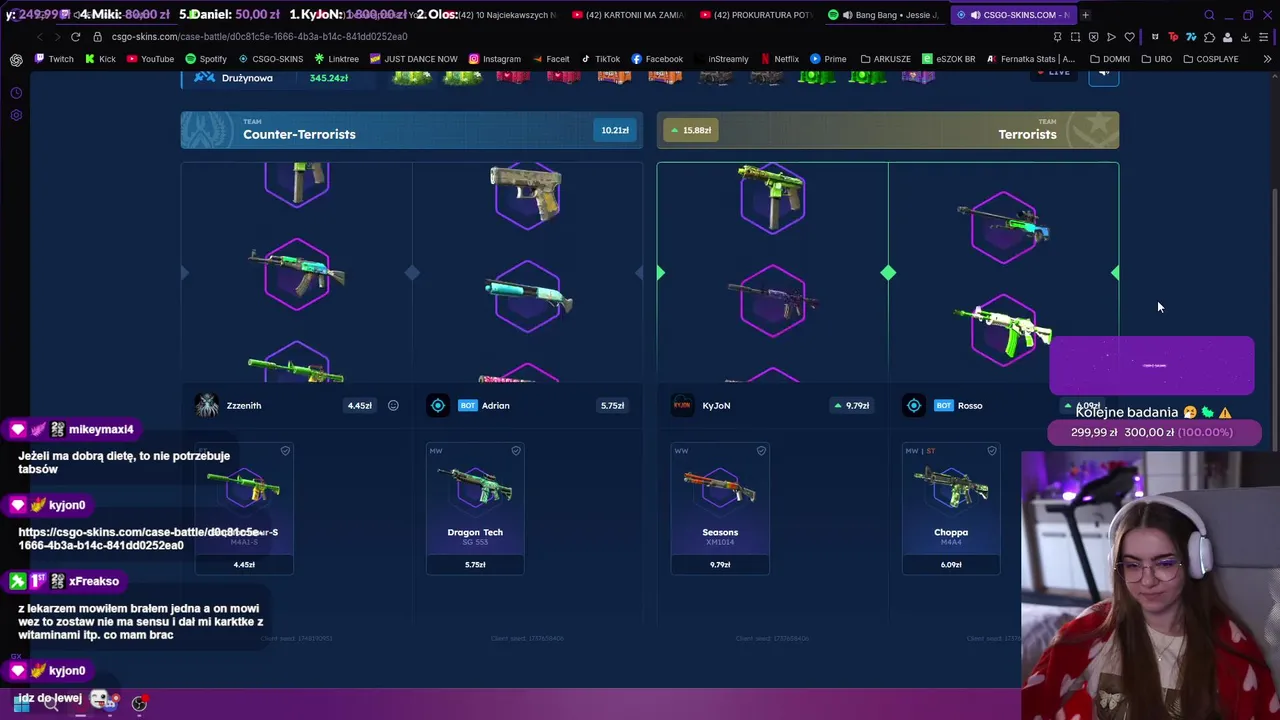Select the Dragon Tech SG 553 item card

pyautogui.click(x=475, y=508)
